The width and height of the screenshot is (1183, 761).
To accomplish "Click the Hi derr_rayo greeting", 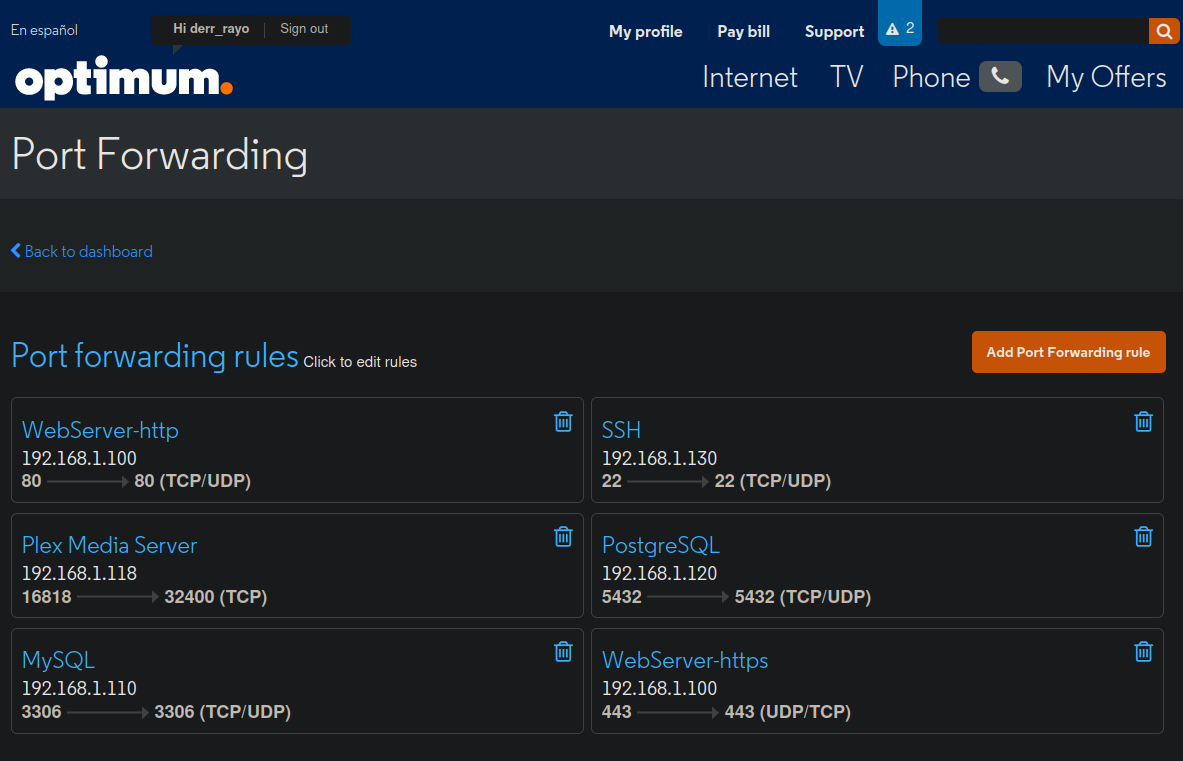I will coord(210,29).
